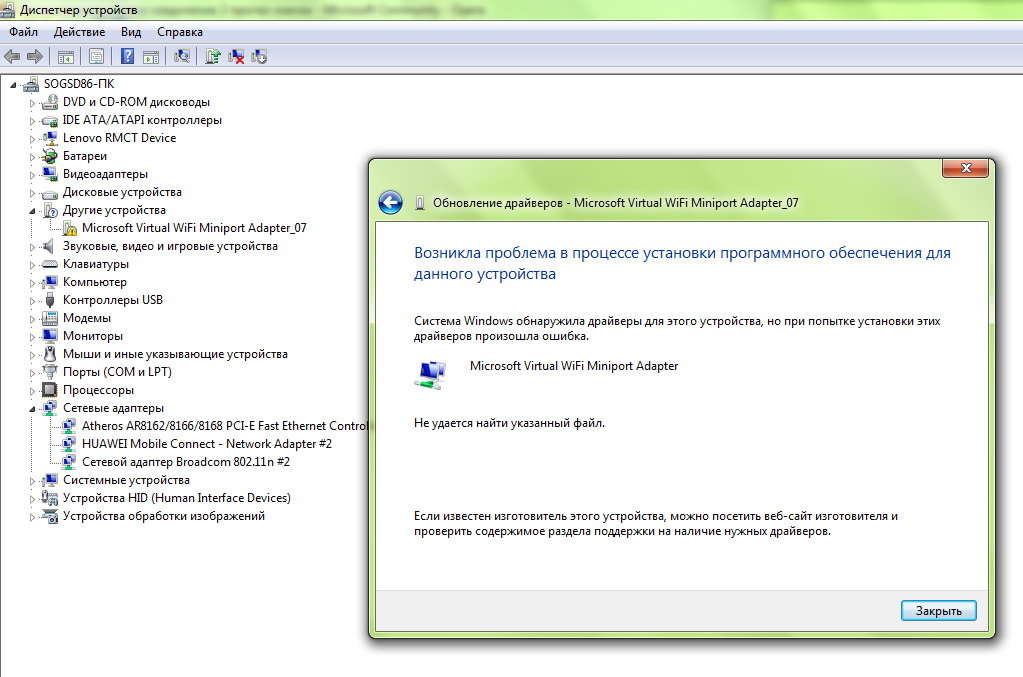
Task: Select HUAWEI Mobile Connect - Network Adapter #2
Action: (206, 444)
